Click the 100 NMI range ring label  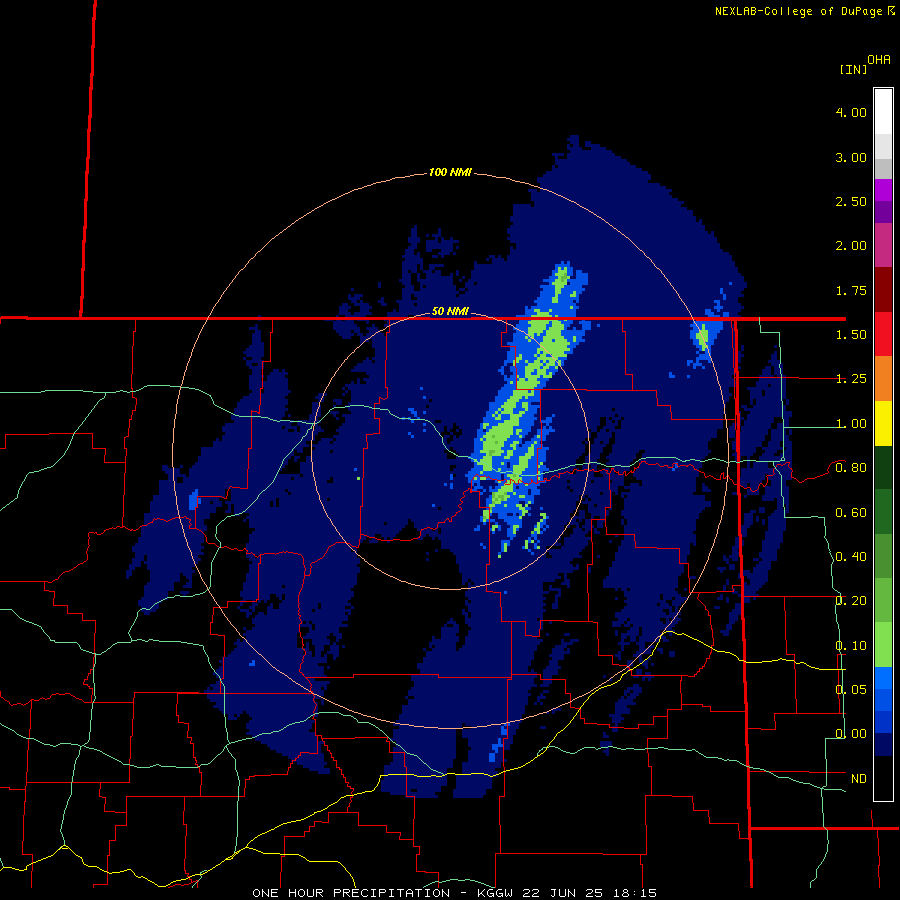pyautogui.click(x=450, y=172)
